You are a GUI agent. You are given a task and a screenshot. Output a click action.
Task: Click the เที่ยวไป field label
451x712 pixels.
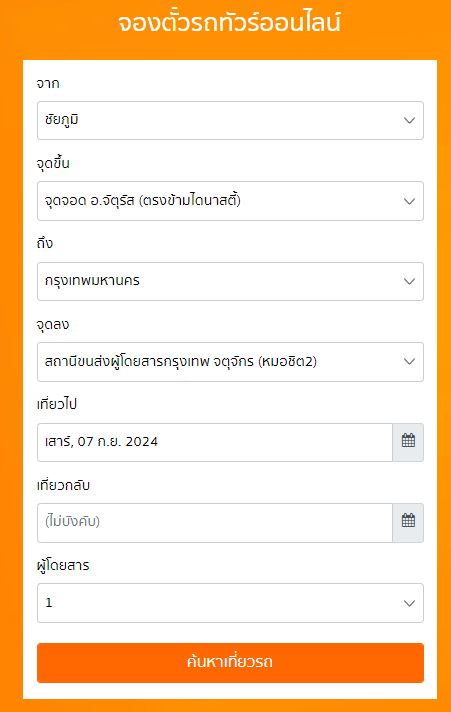point(57,404)
